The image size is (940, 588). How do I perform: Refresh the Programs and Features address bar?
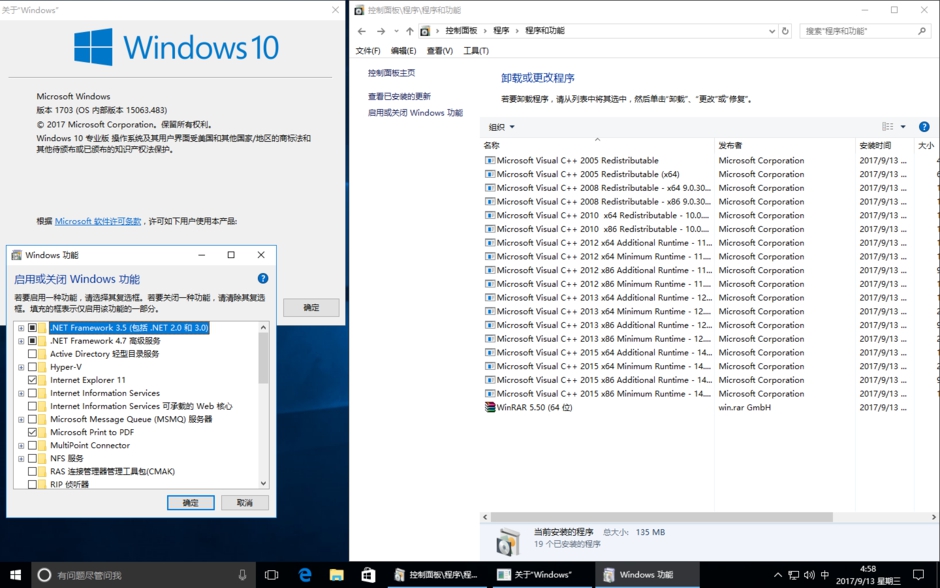[785, 31]
